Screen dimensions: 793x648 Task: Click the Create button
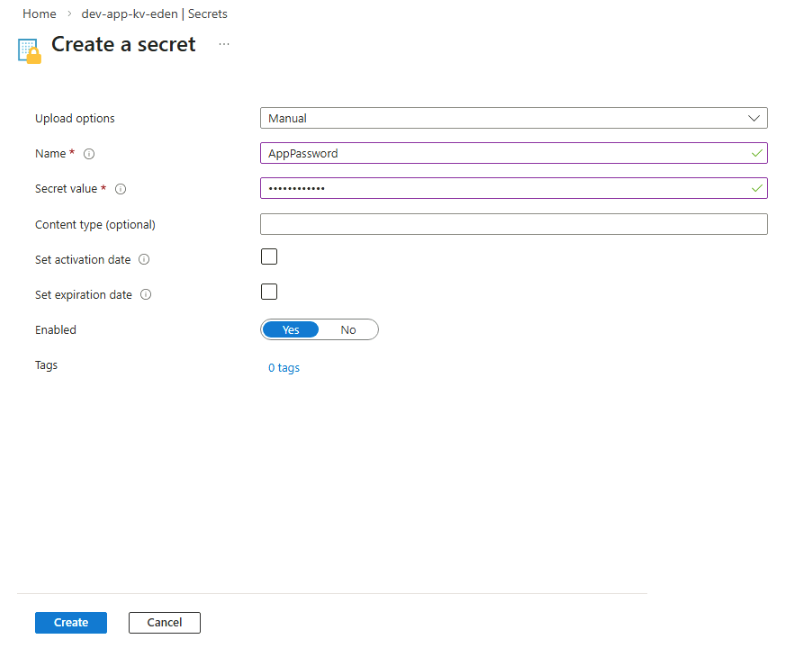71,622
